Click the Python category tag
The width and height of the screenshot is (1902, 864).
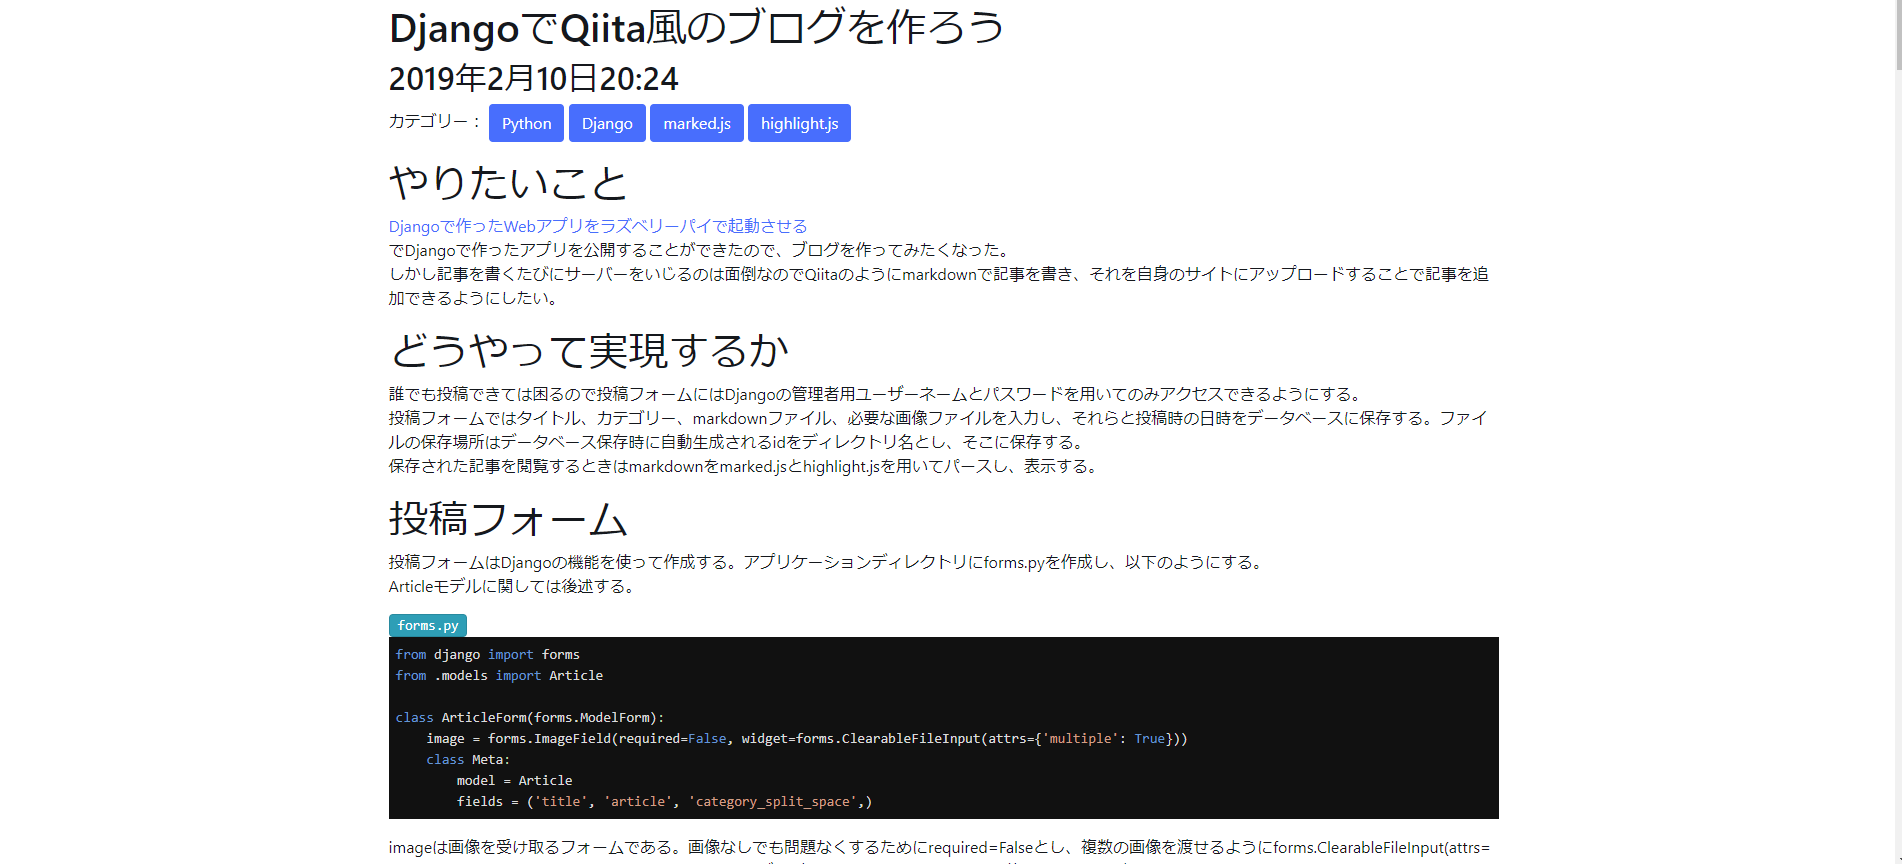pyautogui.click(x=526, y=123)
